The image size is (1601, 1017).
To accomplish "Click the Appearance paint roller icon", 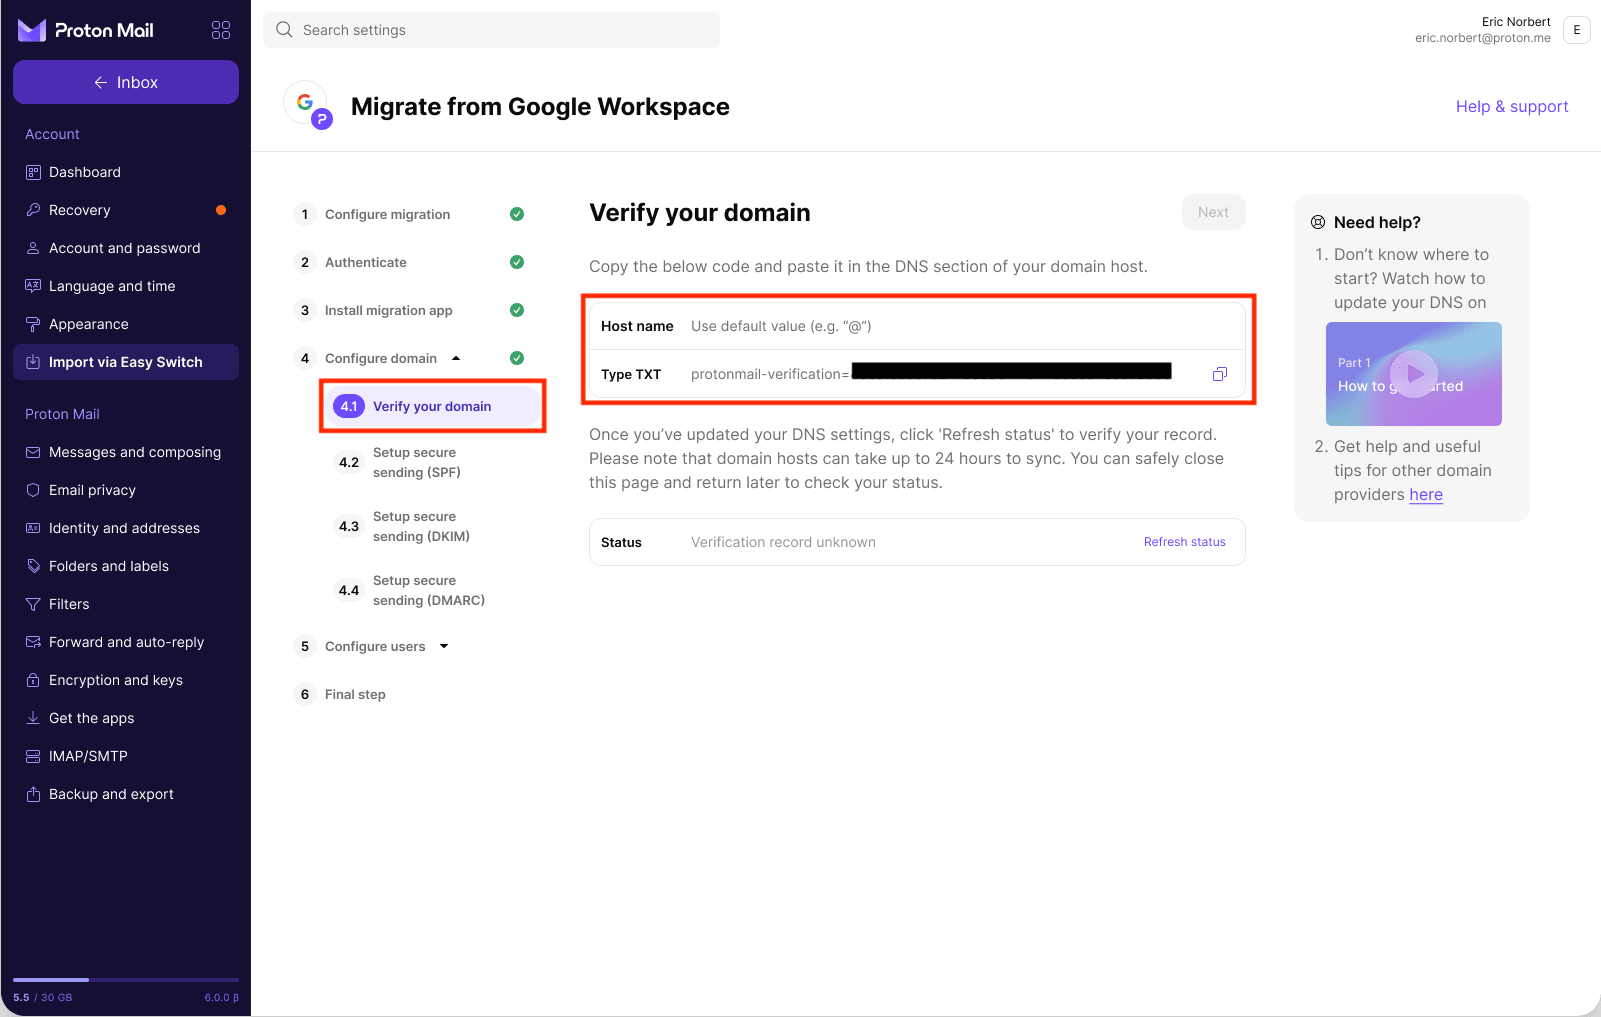I will pos(33,324).
